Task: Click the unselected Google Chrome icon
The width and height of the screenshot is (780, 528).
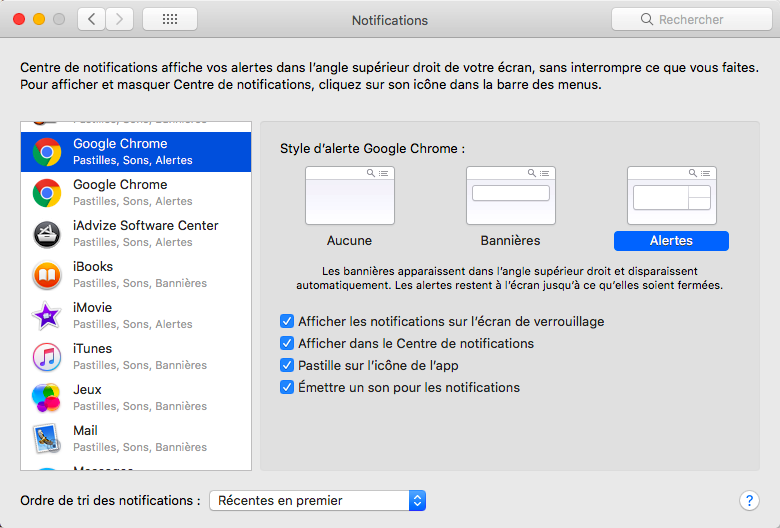Action: [47, 193]
